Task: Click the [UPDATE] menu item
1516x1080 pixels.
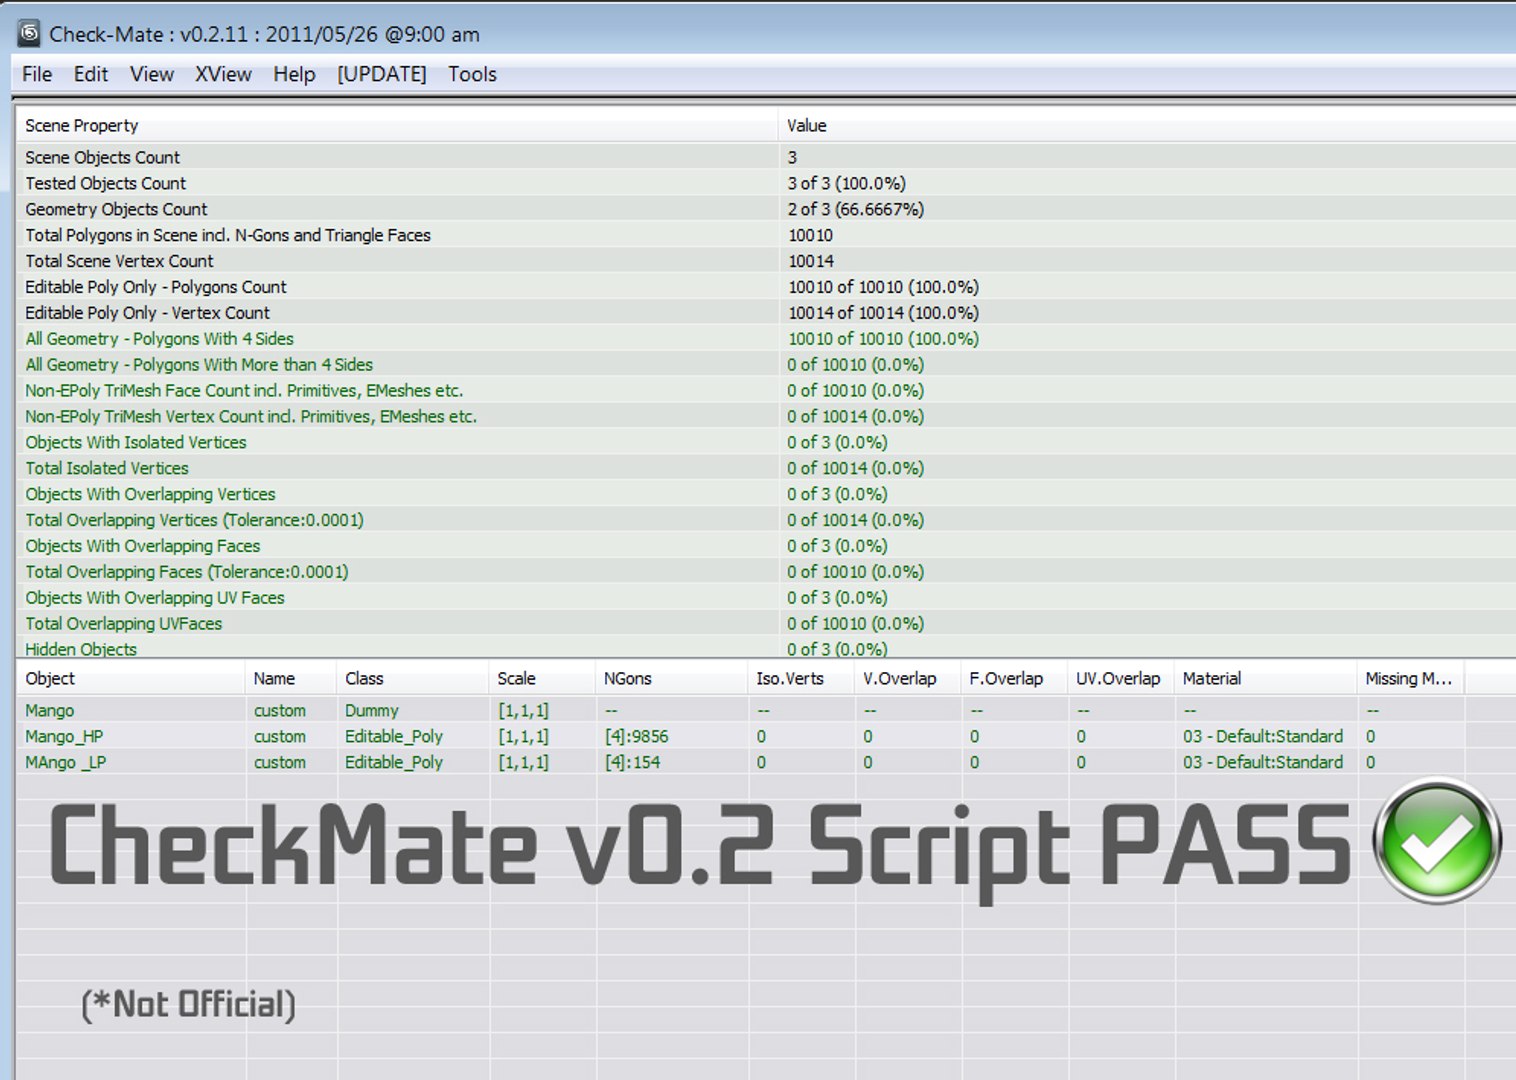Action: 382,74
